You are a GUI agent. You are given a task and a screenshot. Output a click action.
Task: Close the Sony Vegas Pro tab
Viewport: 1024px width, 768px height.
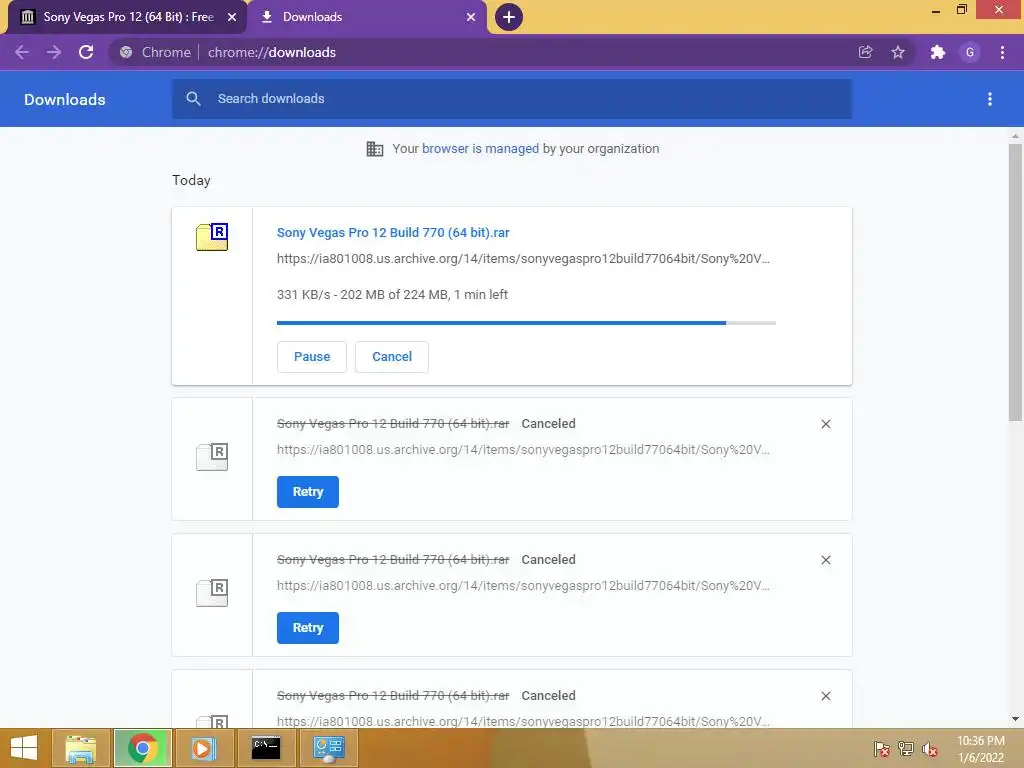(232, 17)
